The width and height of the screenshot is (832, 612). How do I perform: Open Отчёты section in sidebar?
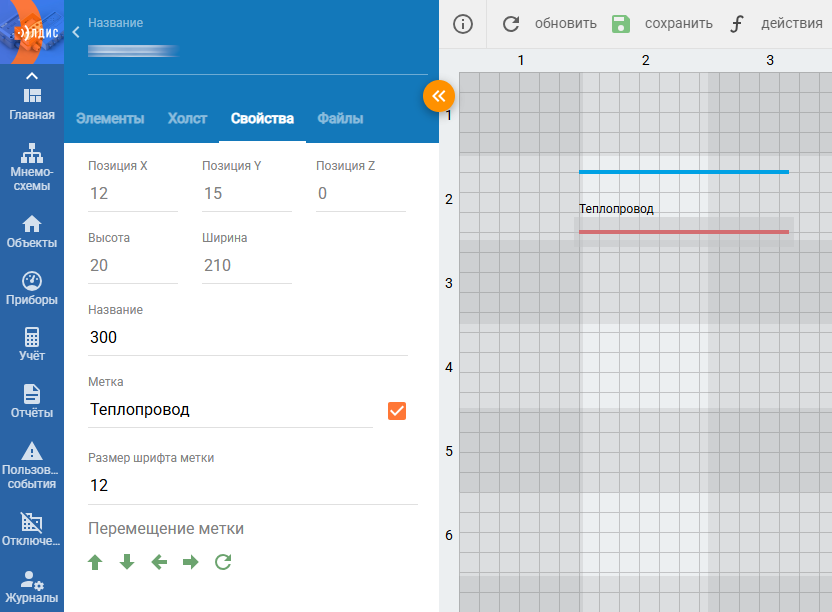point(32,402)
